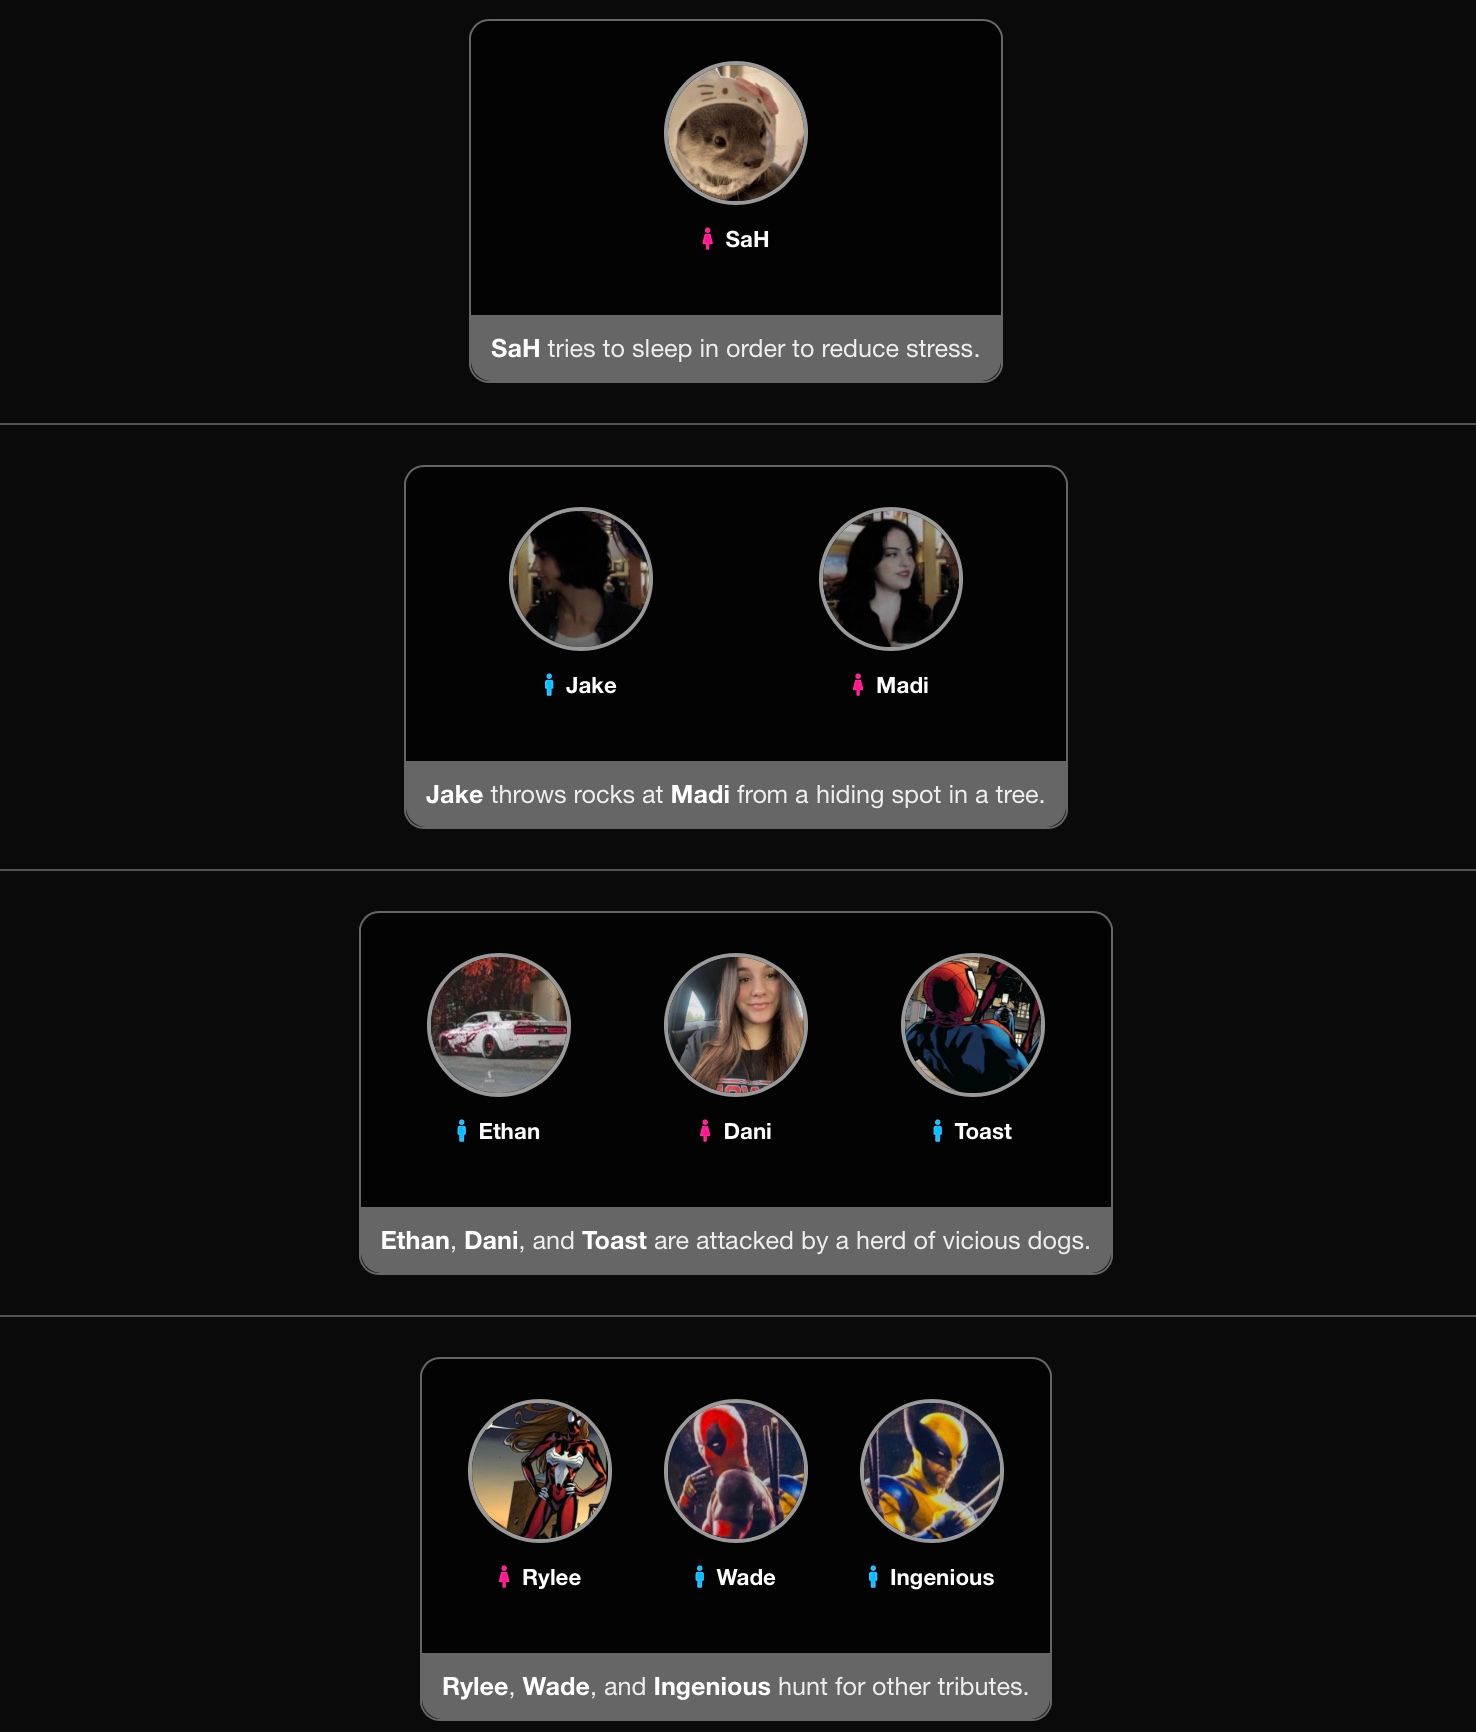Click the blue male icon beside Ethan
1476x1732 pixels.
point(461,1131)
